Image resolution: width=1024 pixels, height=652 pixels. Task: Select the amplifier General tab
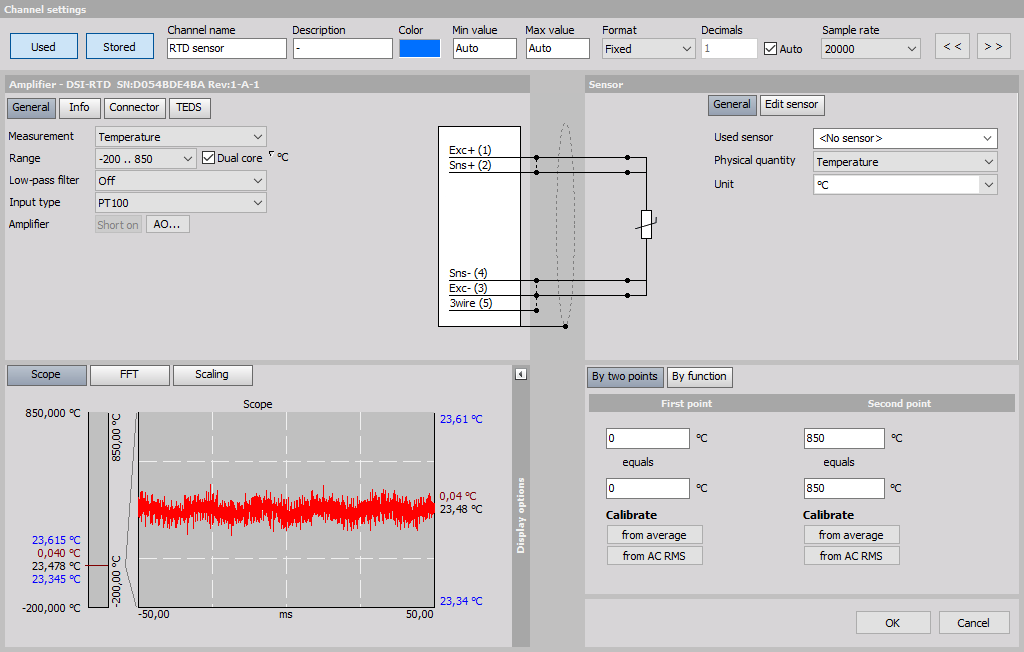(31, 107)
